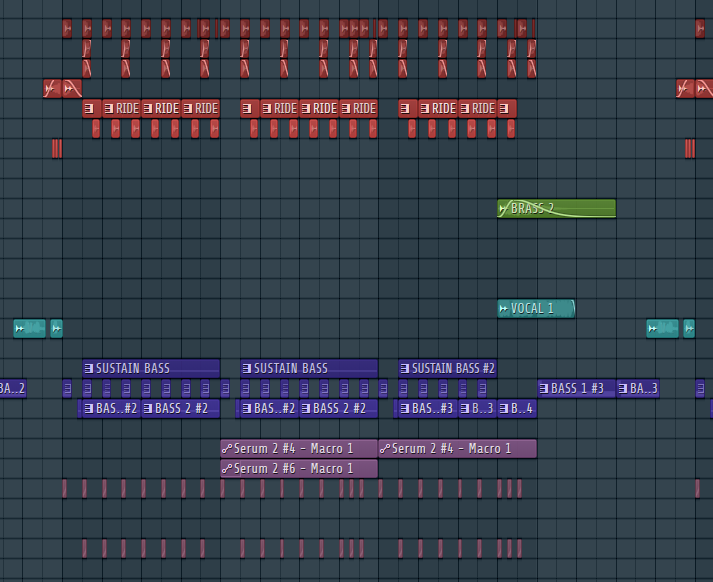Viewport: 713px width, 582px height.
Task: Select the leftmost Serum 2 #4 - Macro 1 clip
Action: tap(298, 448)
